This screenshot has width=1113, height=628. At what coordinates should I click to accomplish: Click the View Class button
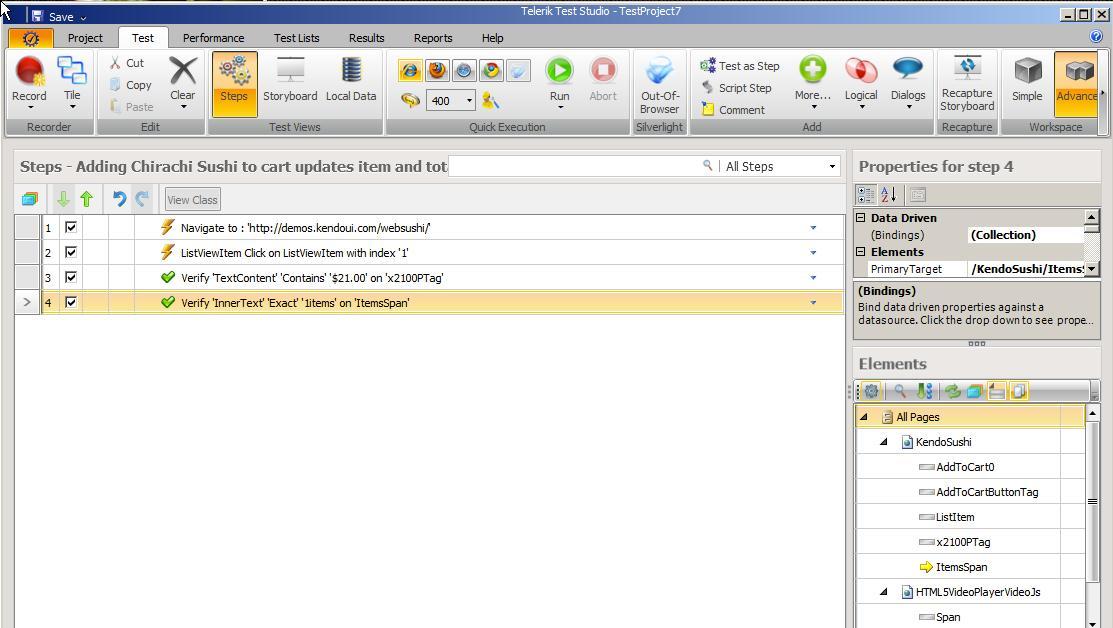tap(192, 200)
